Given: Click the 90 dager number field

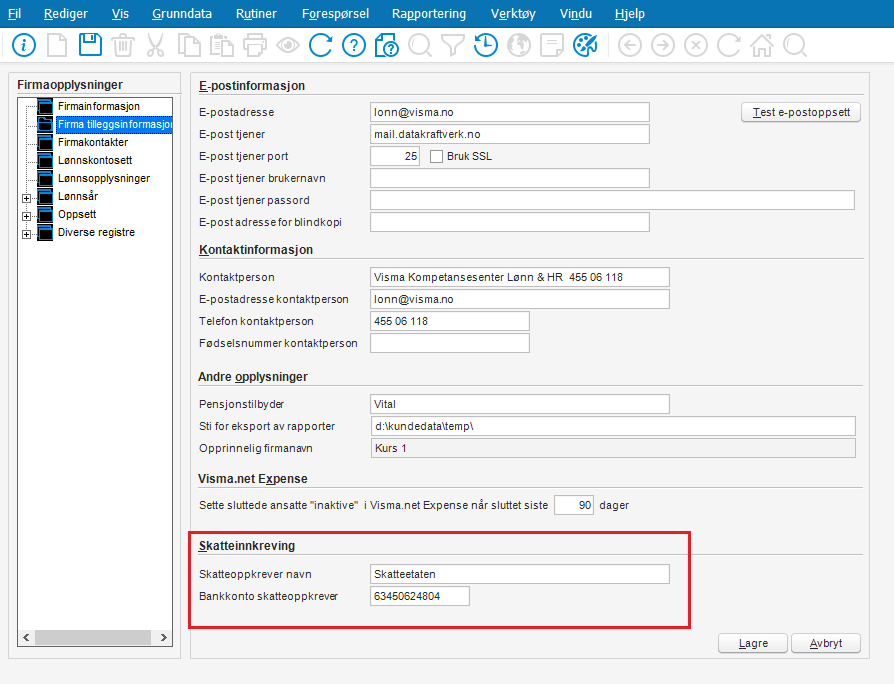Looking at the screenshot, I should tap(574, 505).
